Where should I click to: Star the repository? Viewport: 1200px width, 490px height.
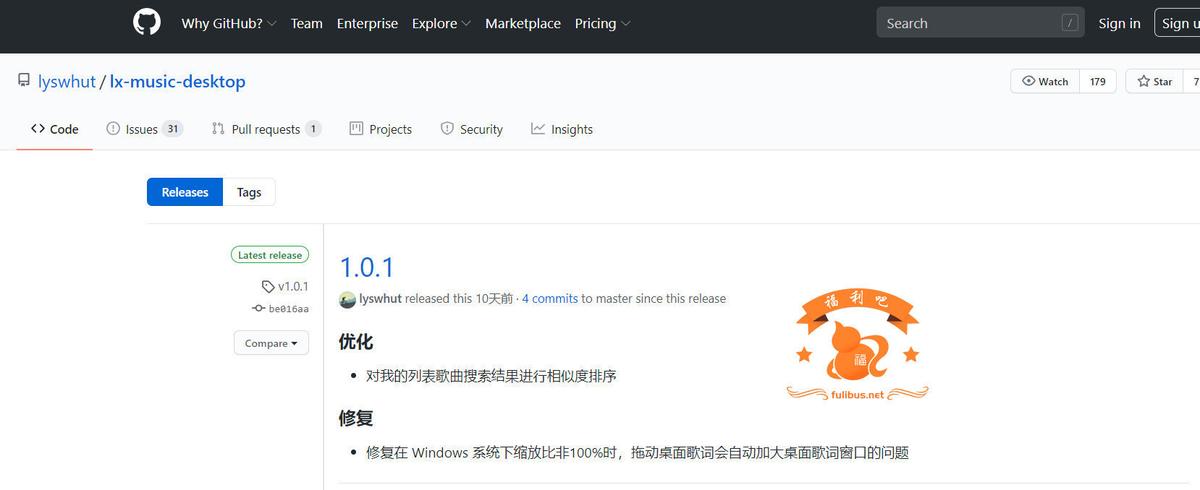[1155, 81]
